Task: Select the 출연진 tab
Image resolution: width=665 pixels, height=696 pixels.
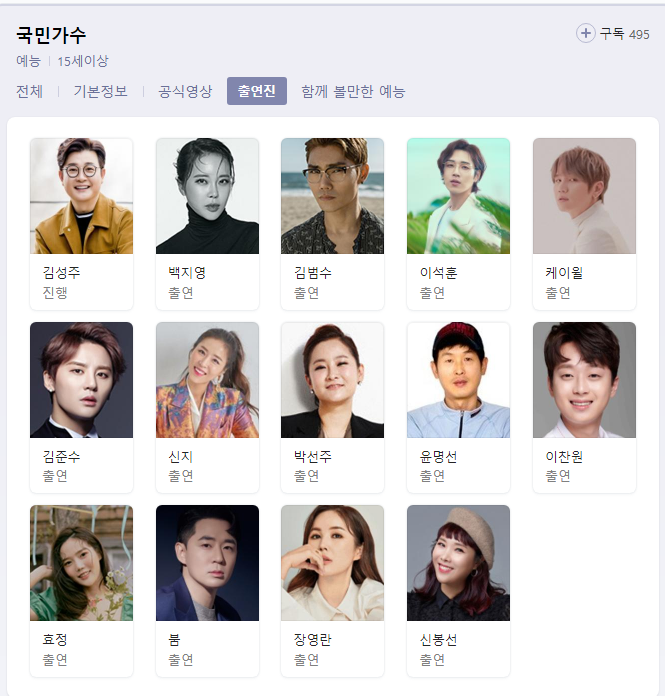Action: 257,91
